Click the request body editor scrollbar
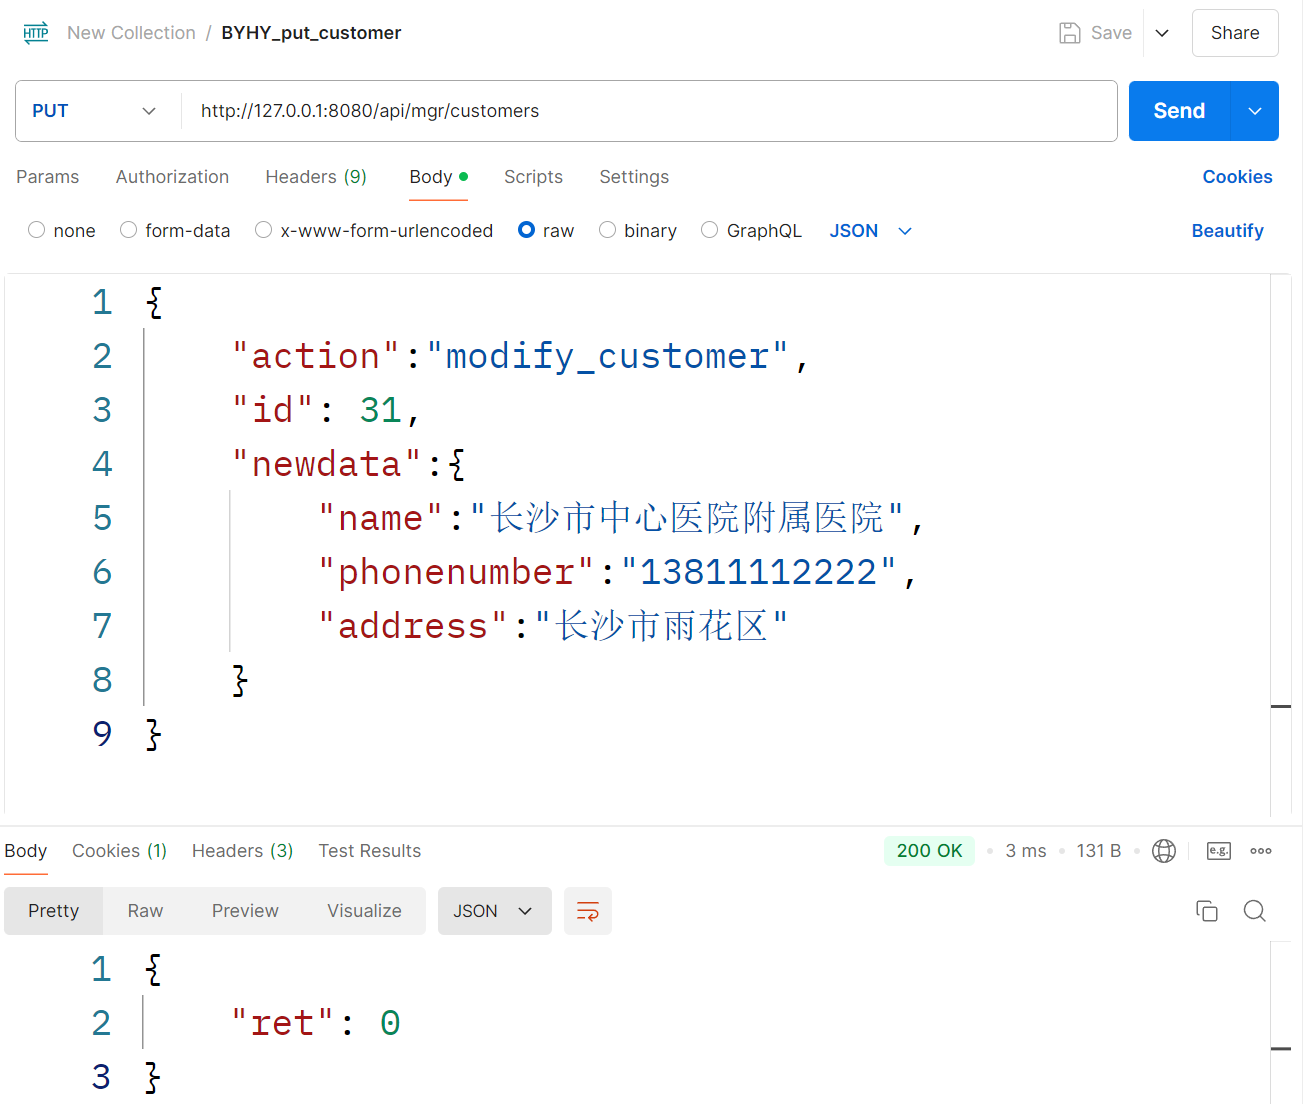The height and width of the screenshot is (1104, 1303). pos(1281,545)
